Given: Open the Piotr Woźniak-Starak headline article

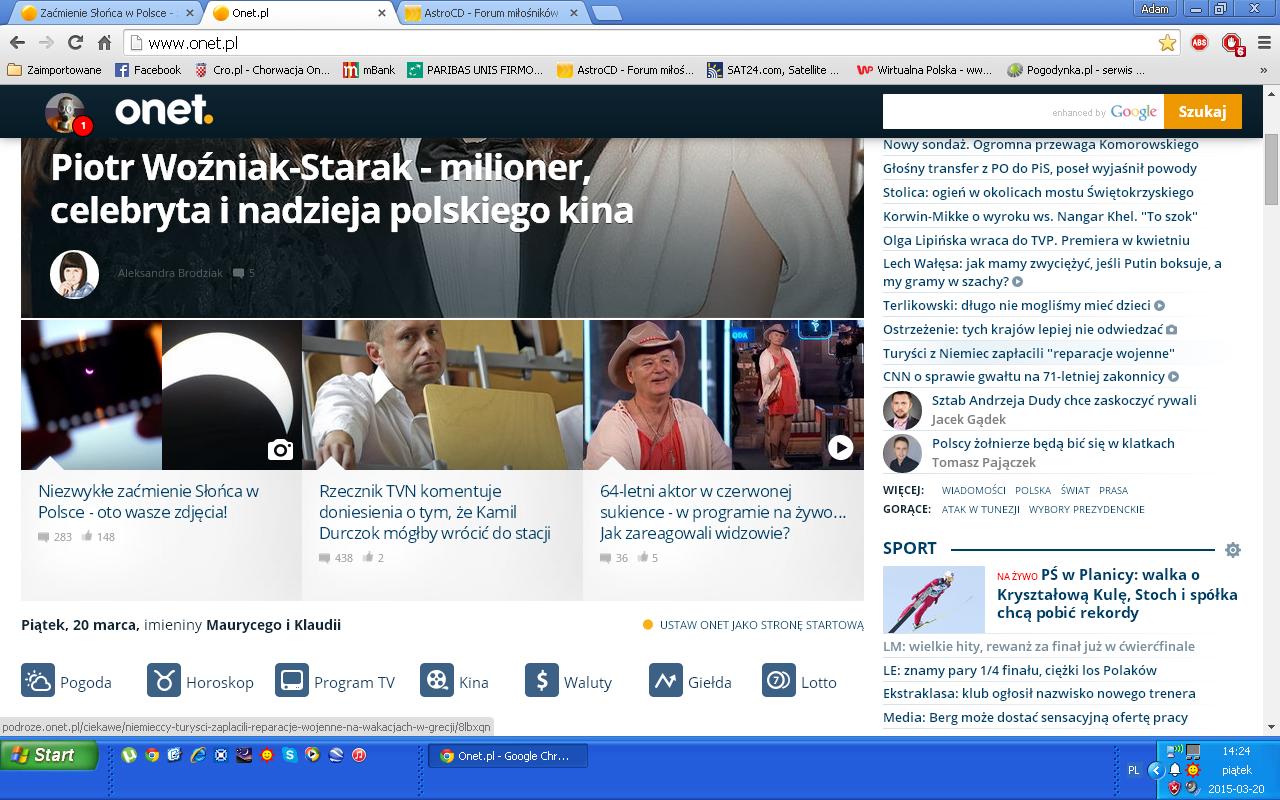Looking at the screenshot, I should tap(342, 188).
